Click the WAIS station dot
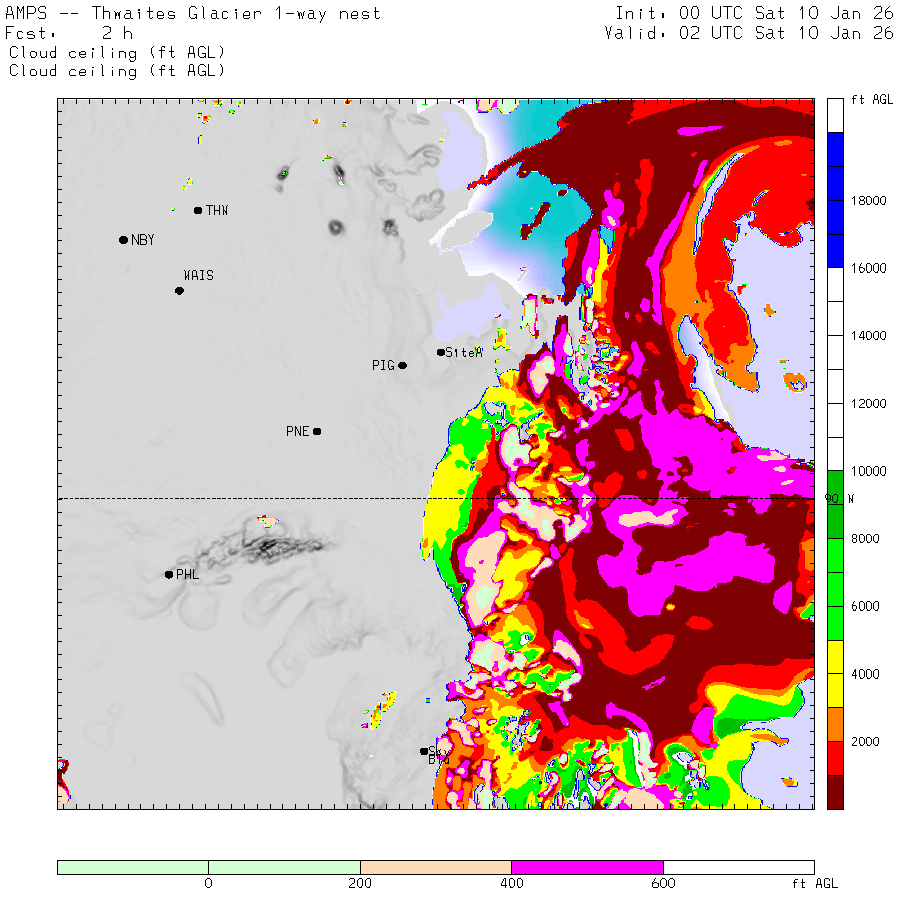Screen dimensions: 900x900 pyautogui.click(x=179, y=291)
